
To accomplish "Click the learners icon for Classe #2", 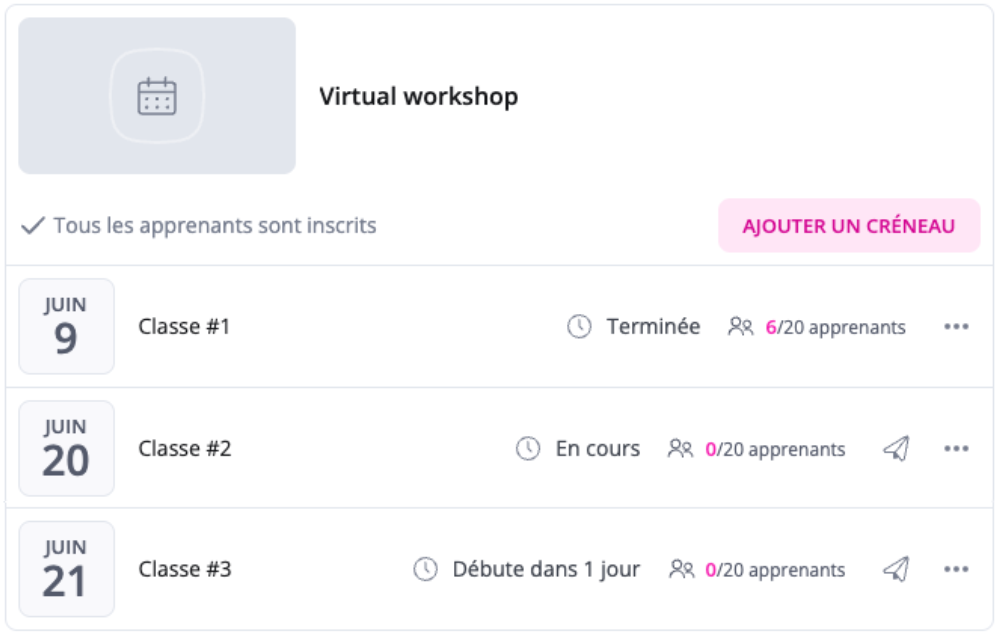I will coord(680,449).
